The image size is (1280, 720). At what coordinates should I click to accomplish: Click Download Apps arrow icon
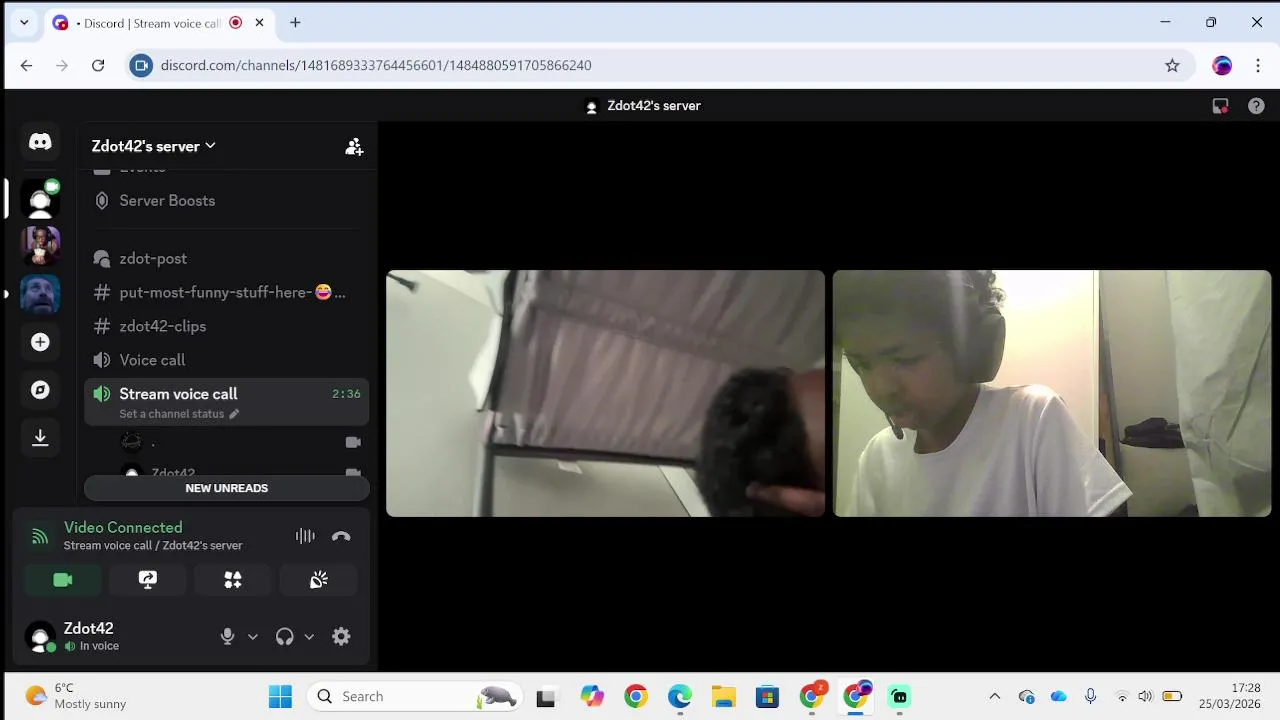(40, 438)
